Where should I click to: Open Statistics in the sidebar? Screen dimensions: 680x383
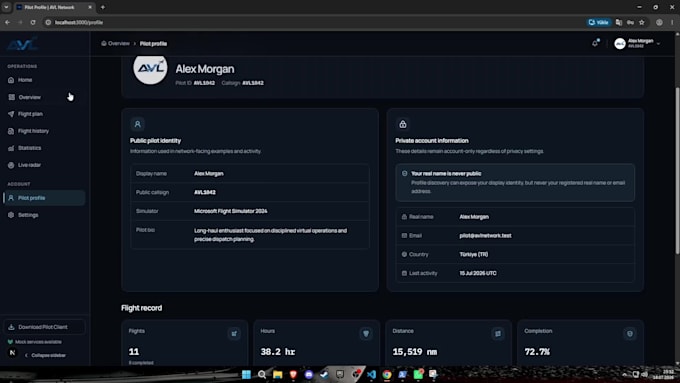[x=44, y=148]
